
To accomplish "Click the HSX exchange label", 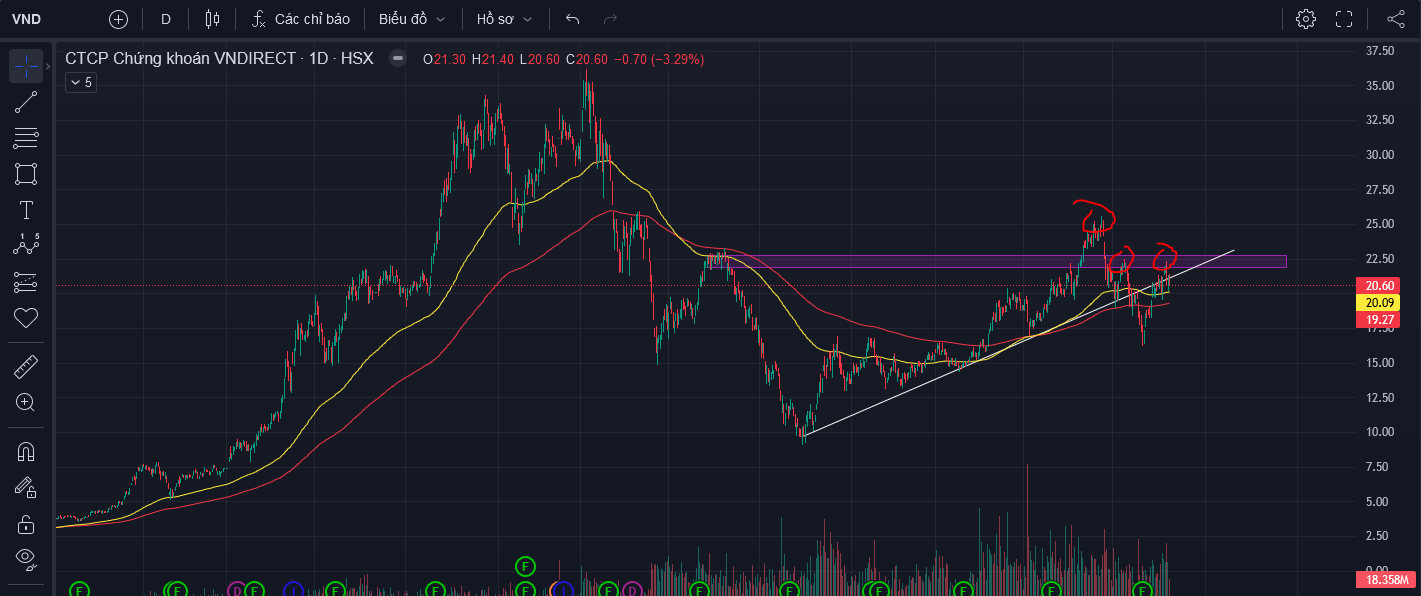I will coord(357,59).
